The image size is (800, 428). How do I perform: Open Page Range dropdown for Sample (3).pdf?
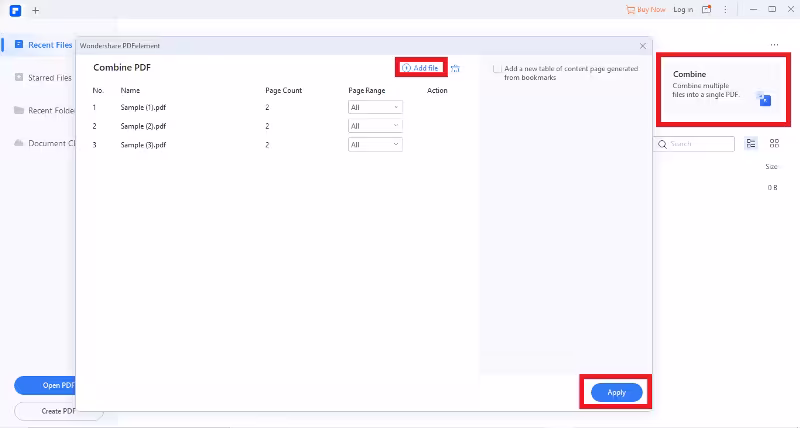375,145
